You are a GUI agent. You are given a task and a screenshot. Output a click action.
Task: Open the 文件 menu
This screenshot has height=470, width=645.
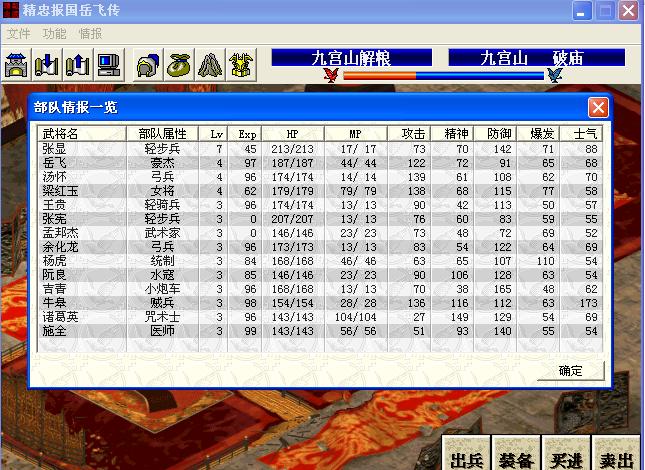click(x=19, y=34)
